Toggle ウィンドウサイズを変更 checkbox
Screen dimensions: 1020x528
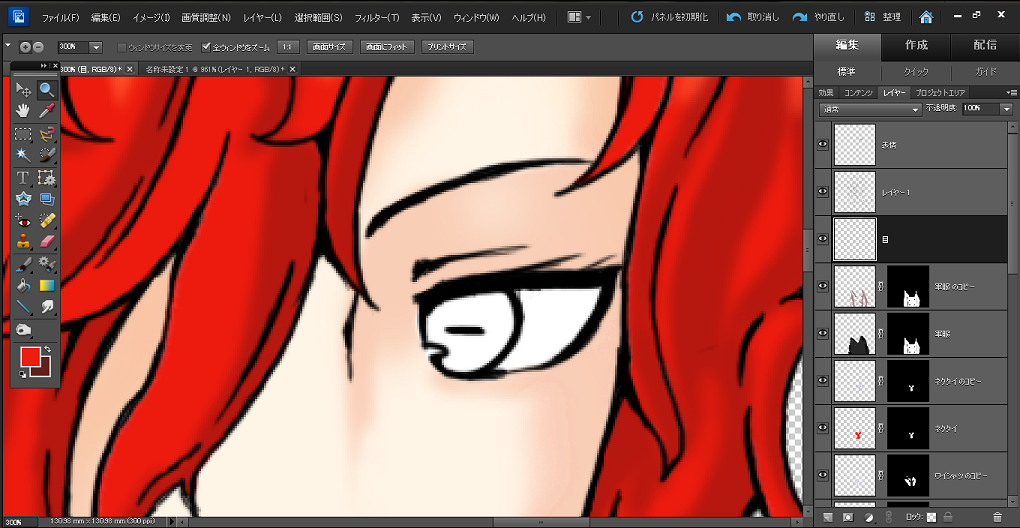pos(122,47)
